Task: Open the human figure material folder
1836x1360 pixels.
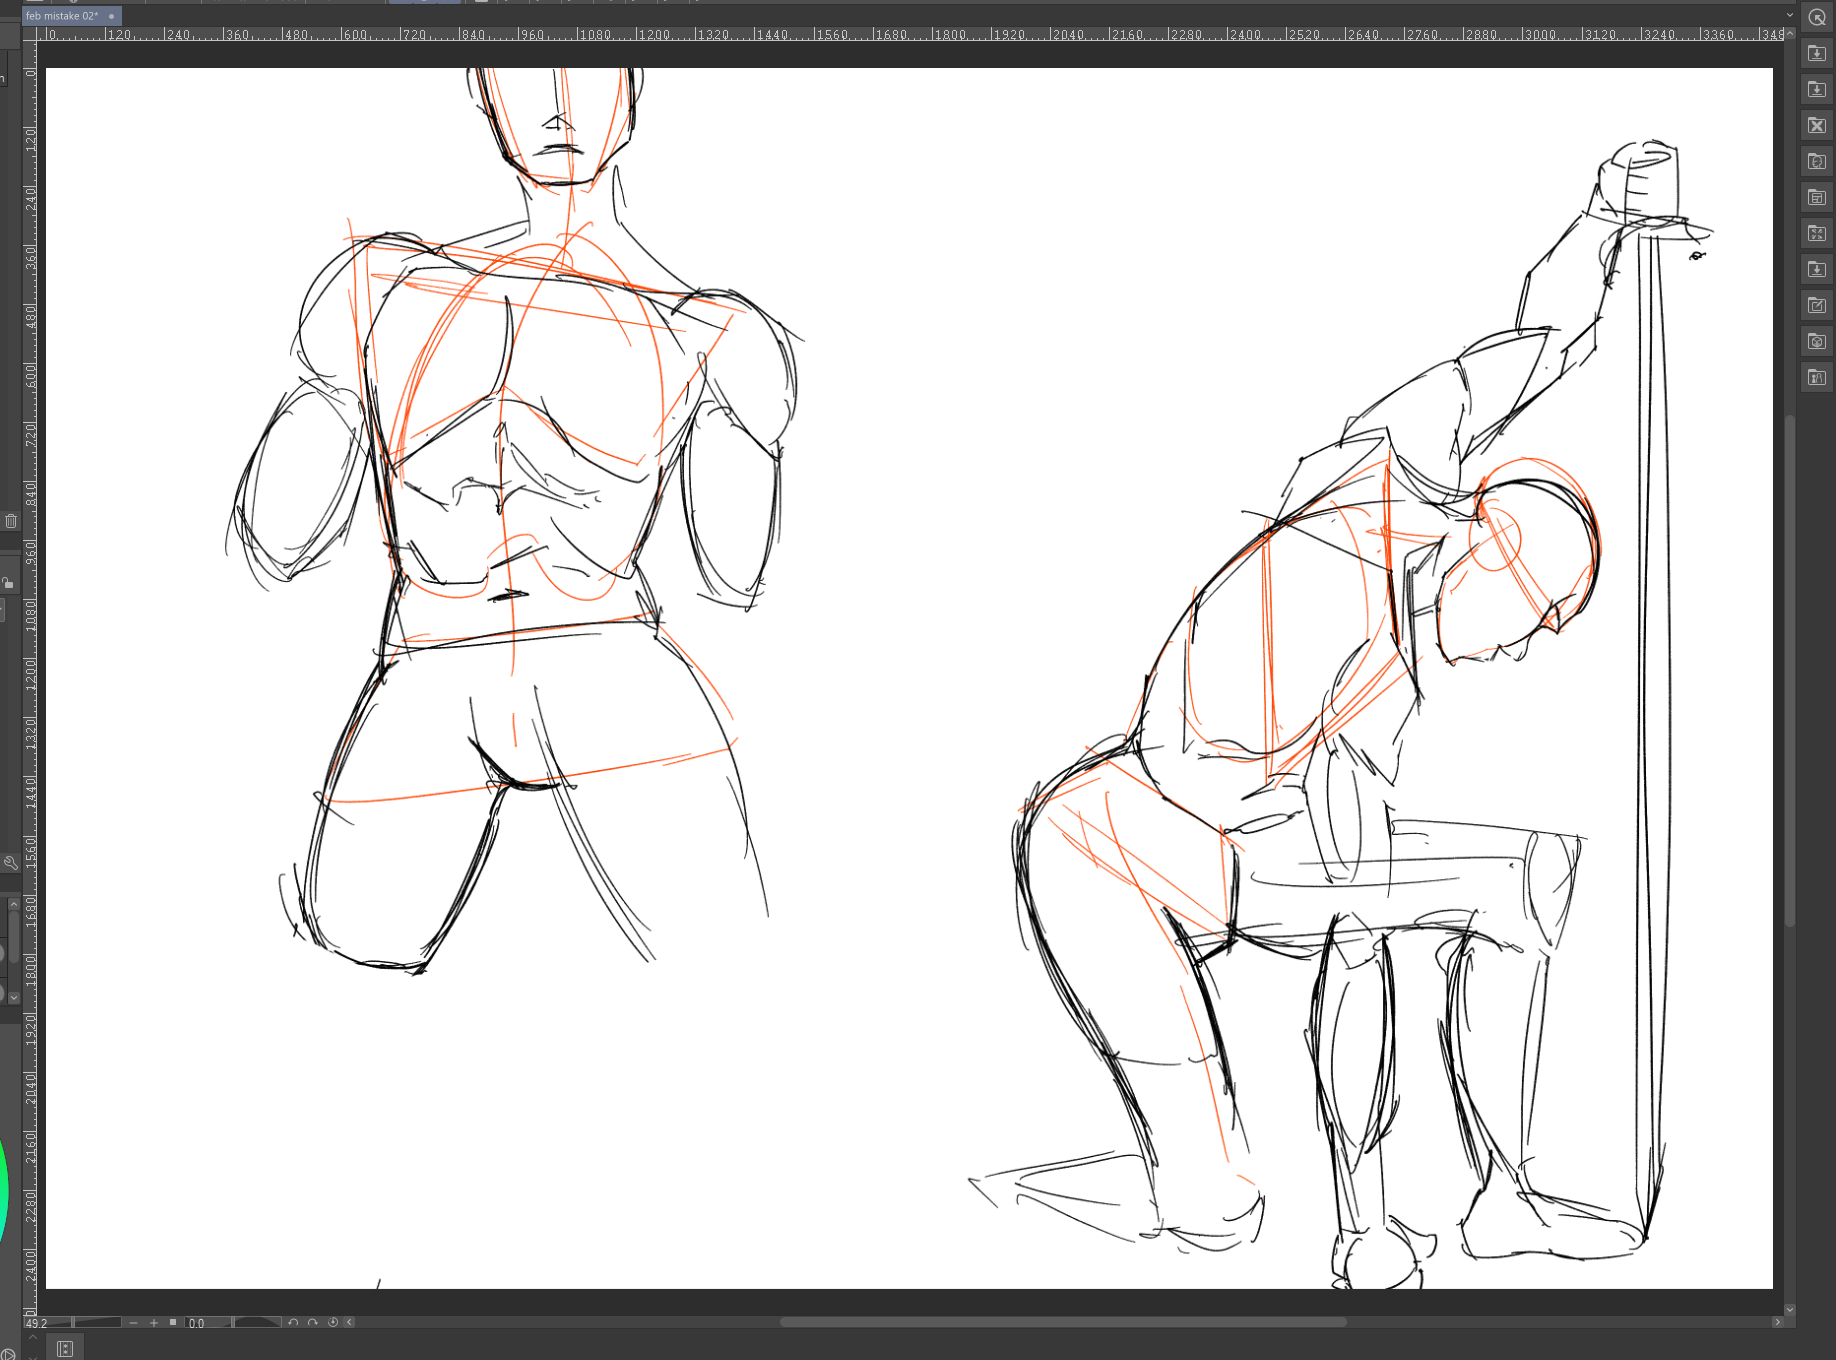Action: 1817,377
